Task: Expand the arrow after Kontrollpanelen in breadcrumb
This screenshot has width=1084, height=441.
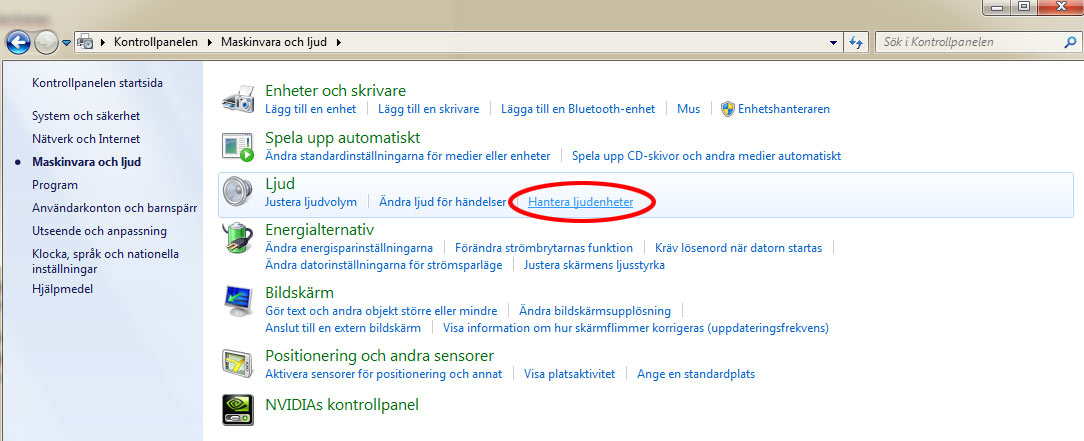Action: pos(210,42)
